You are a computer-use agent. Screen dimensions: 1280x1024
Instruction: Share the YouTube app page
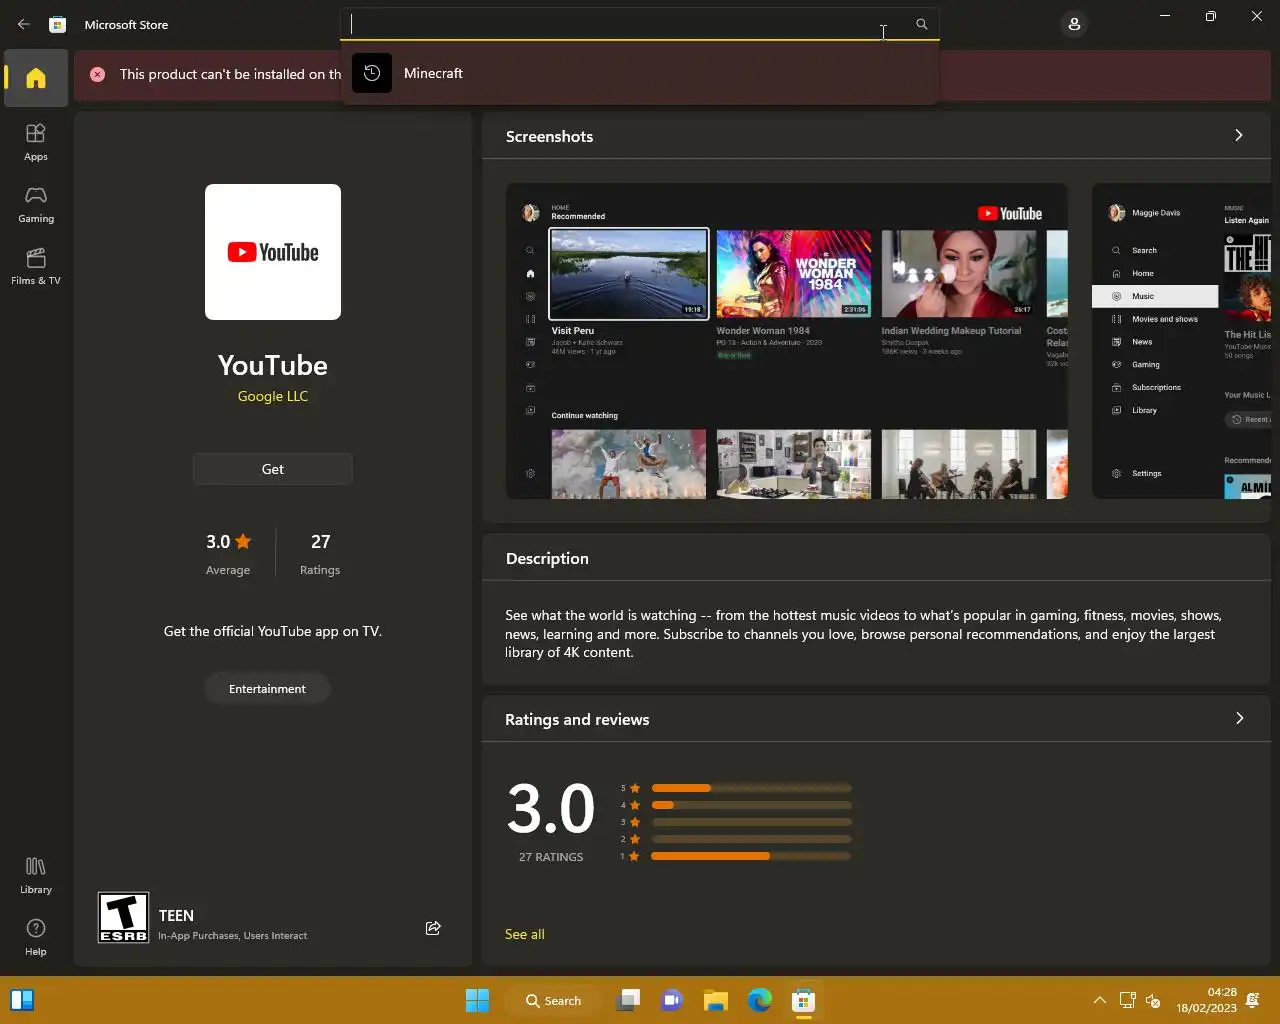click(433, 928)
